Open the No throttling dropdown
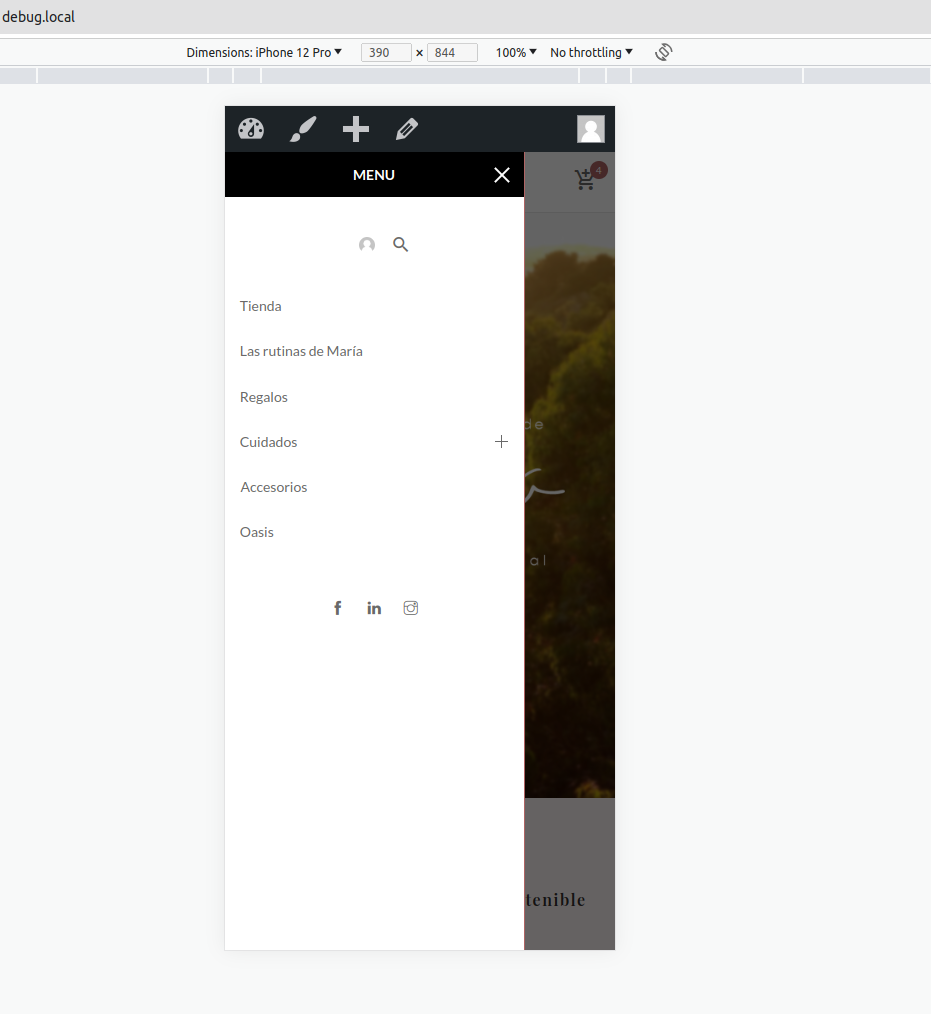The height and width of the screenshot is (1014, 931). pyautogui.click(x=591, y=52)
